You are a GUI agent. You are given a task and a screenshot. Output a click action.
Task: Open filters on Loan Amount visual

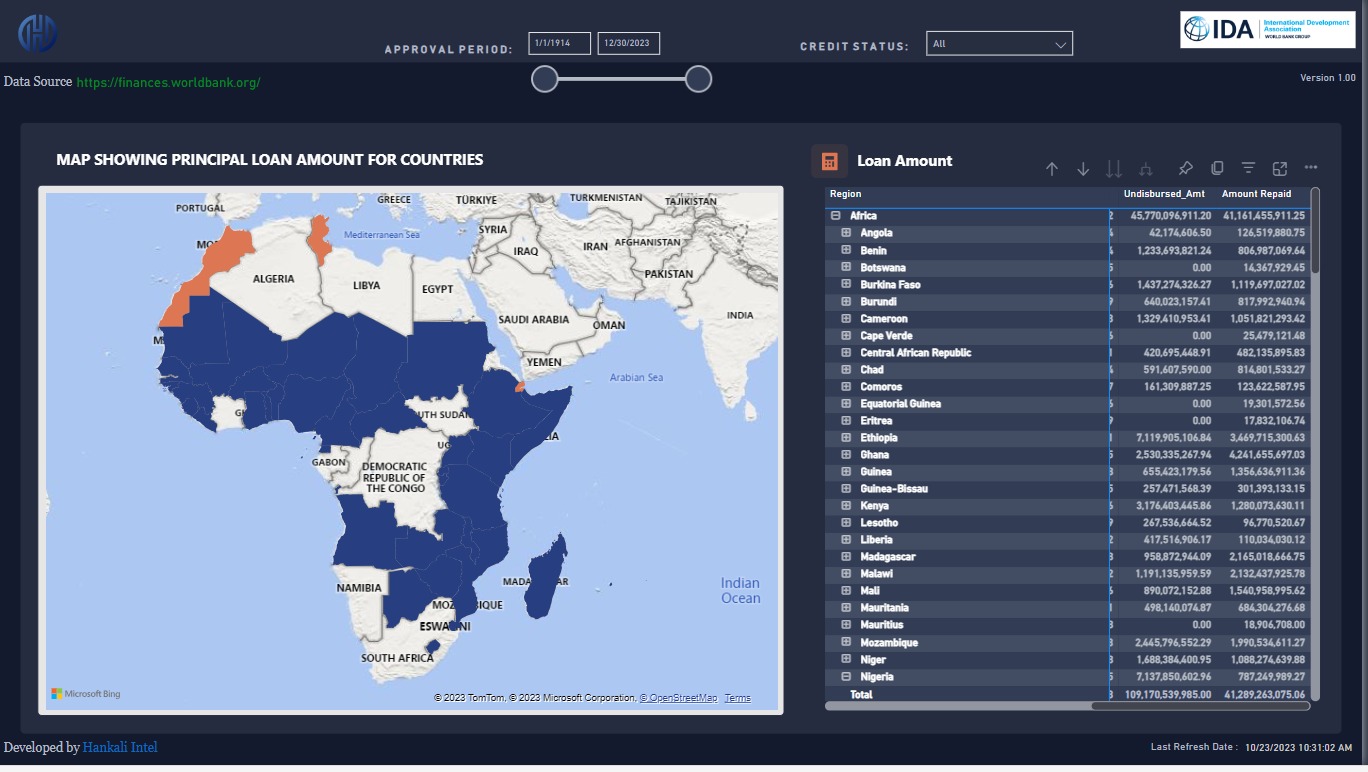pos(1248,168)
